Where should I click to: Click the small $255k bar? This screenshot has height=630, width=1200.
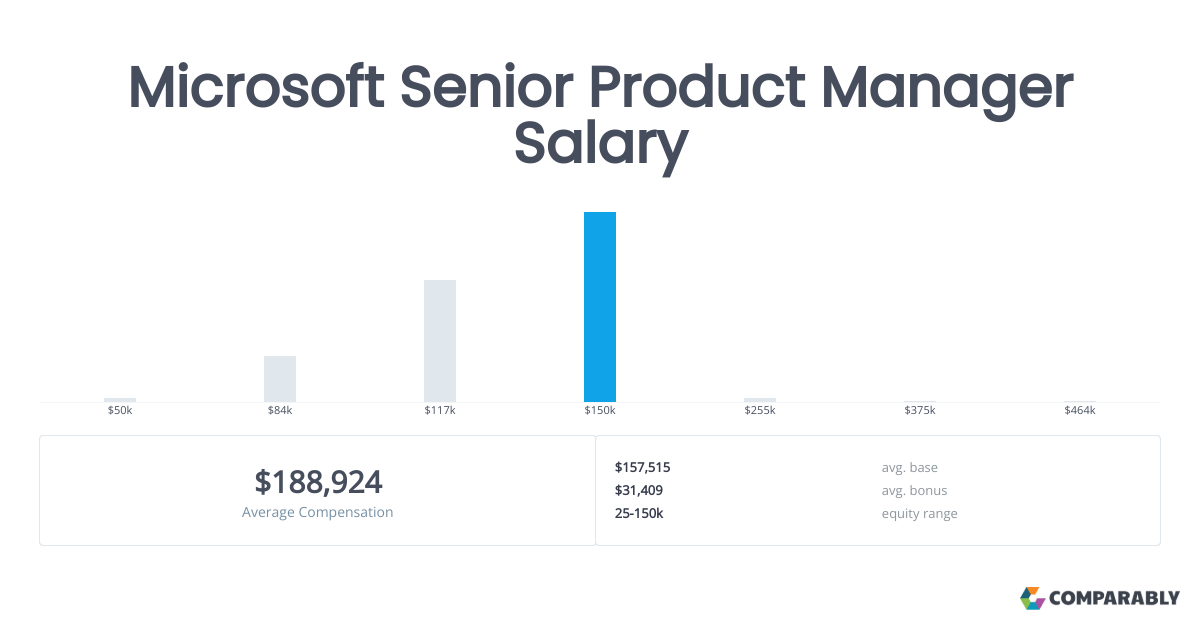760,400
